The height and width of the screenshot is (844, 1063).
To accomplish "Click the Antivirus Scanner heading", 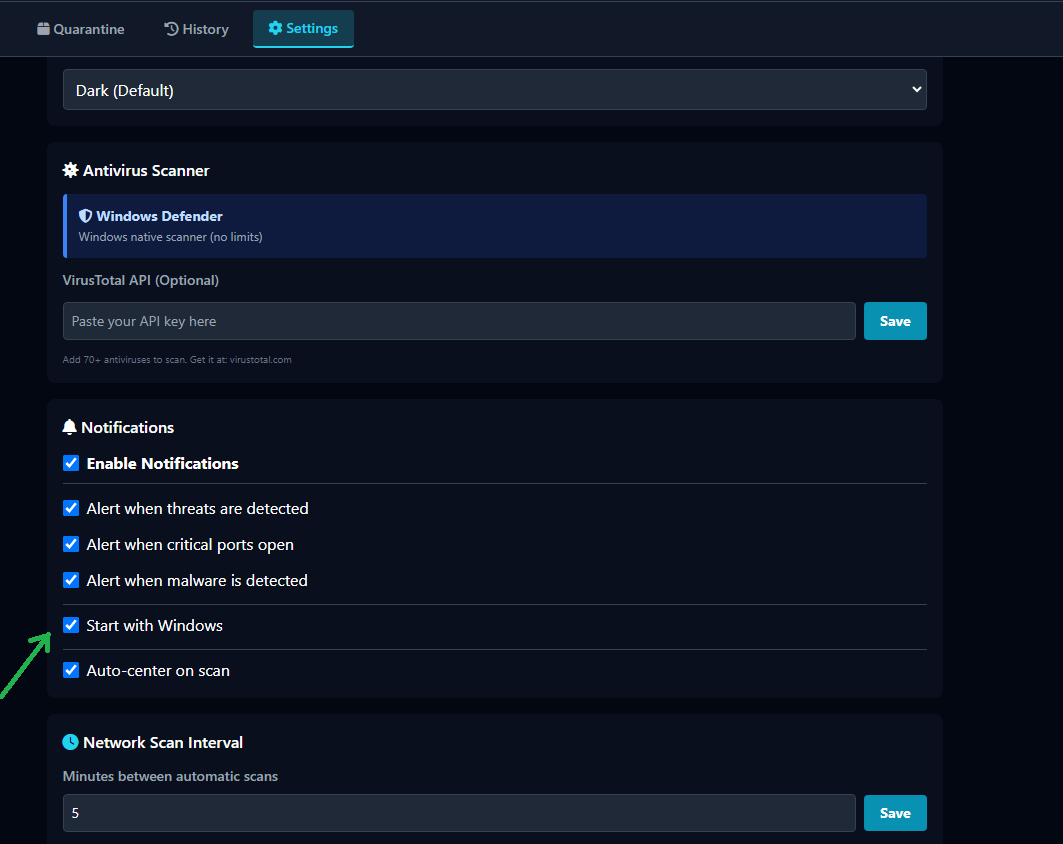I will pos(146,170).
